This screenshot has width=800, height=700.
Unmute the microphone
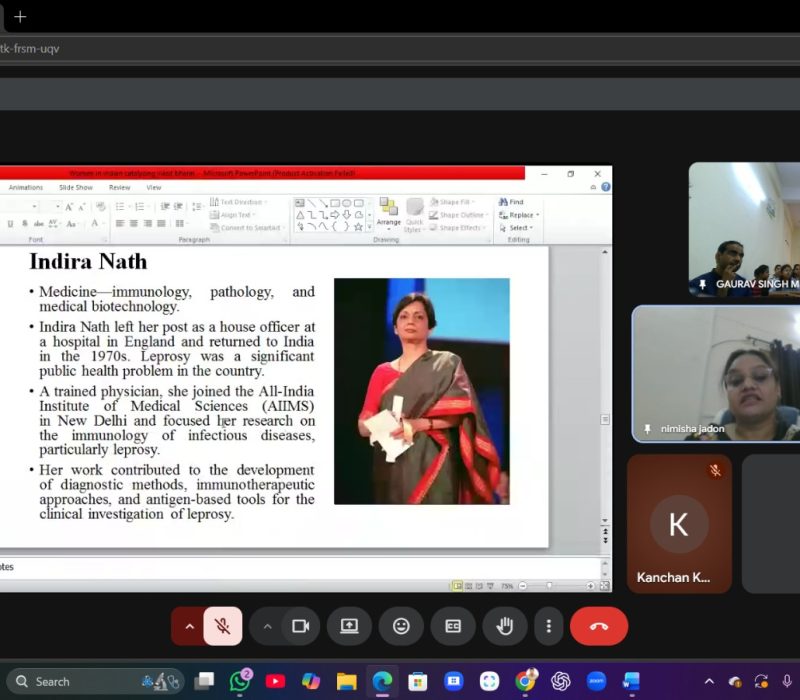click(x=223, y=626)
